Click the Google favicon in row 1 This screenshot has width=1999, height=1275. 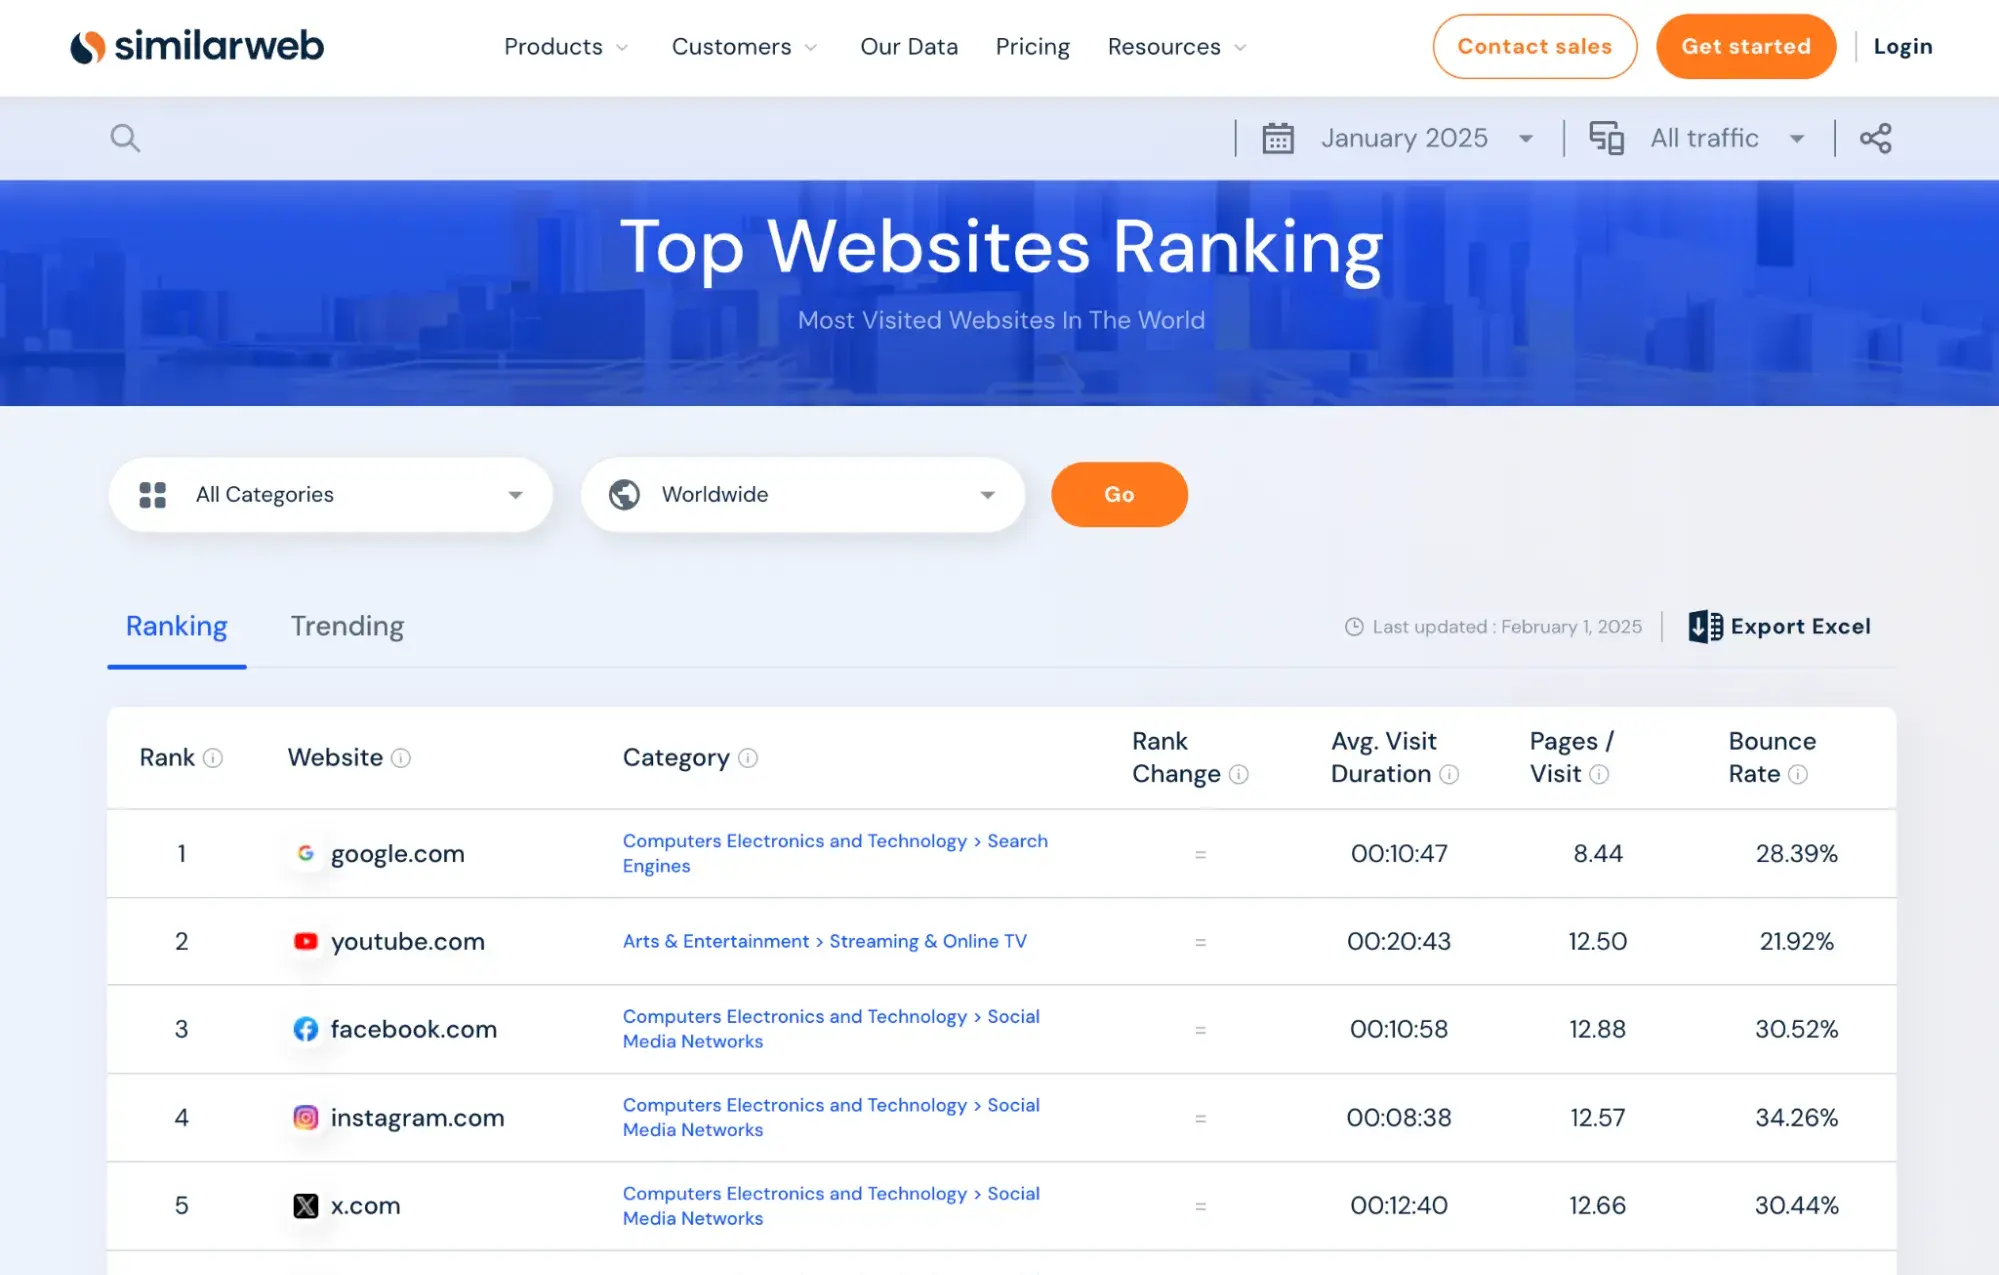306,853
